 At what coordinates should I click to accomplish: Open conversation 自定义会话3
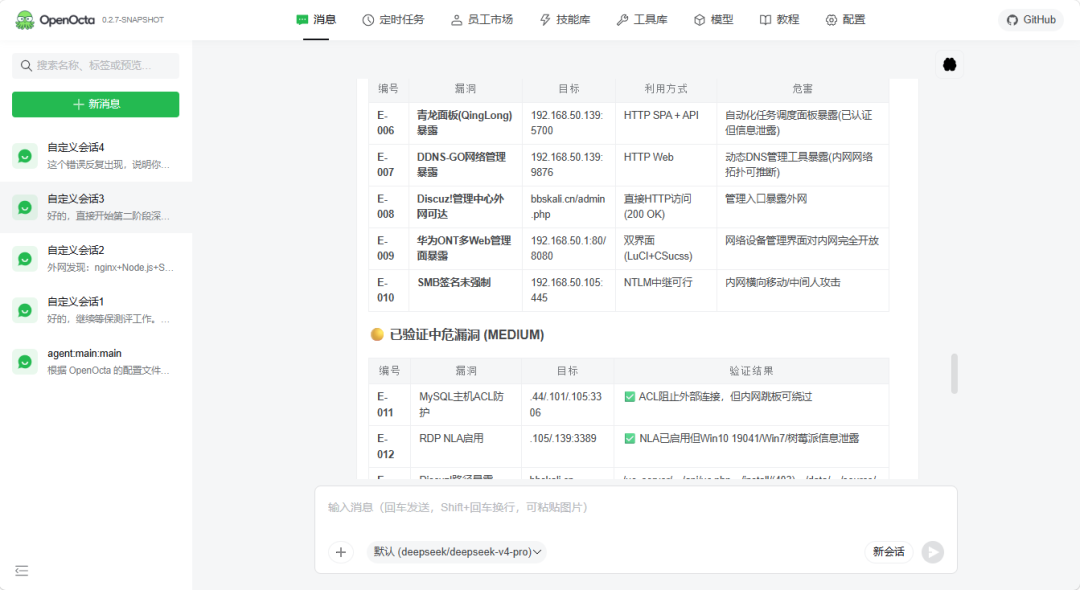coord(96,207)
